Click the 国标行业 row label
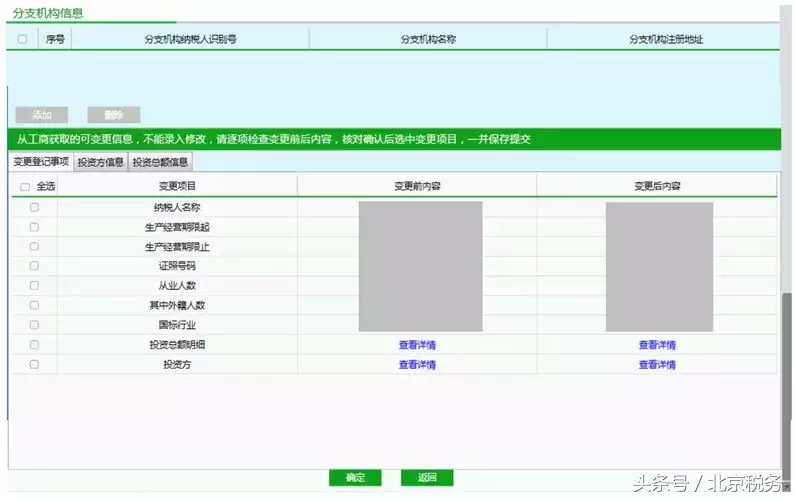The image size is (795, 500). (x=177, y=325)
